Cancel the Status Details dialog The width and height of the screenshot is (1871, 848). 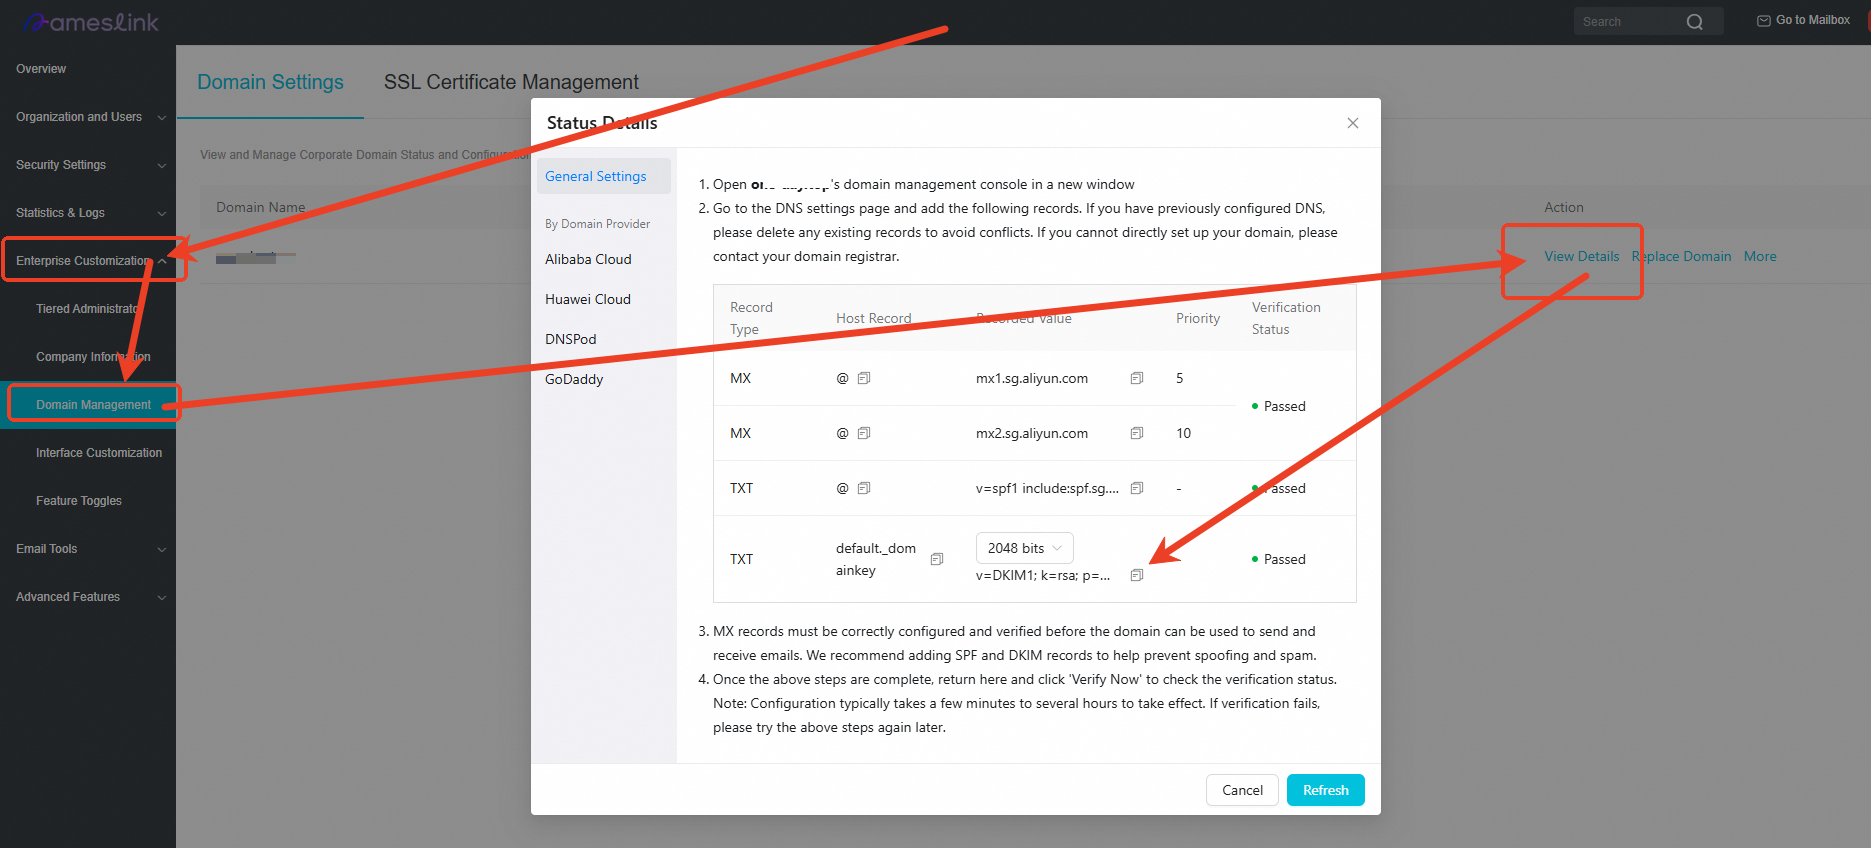pyautogui.click(x=1242, y=790)
